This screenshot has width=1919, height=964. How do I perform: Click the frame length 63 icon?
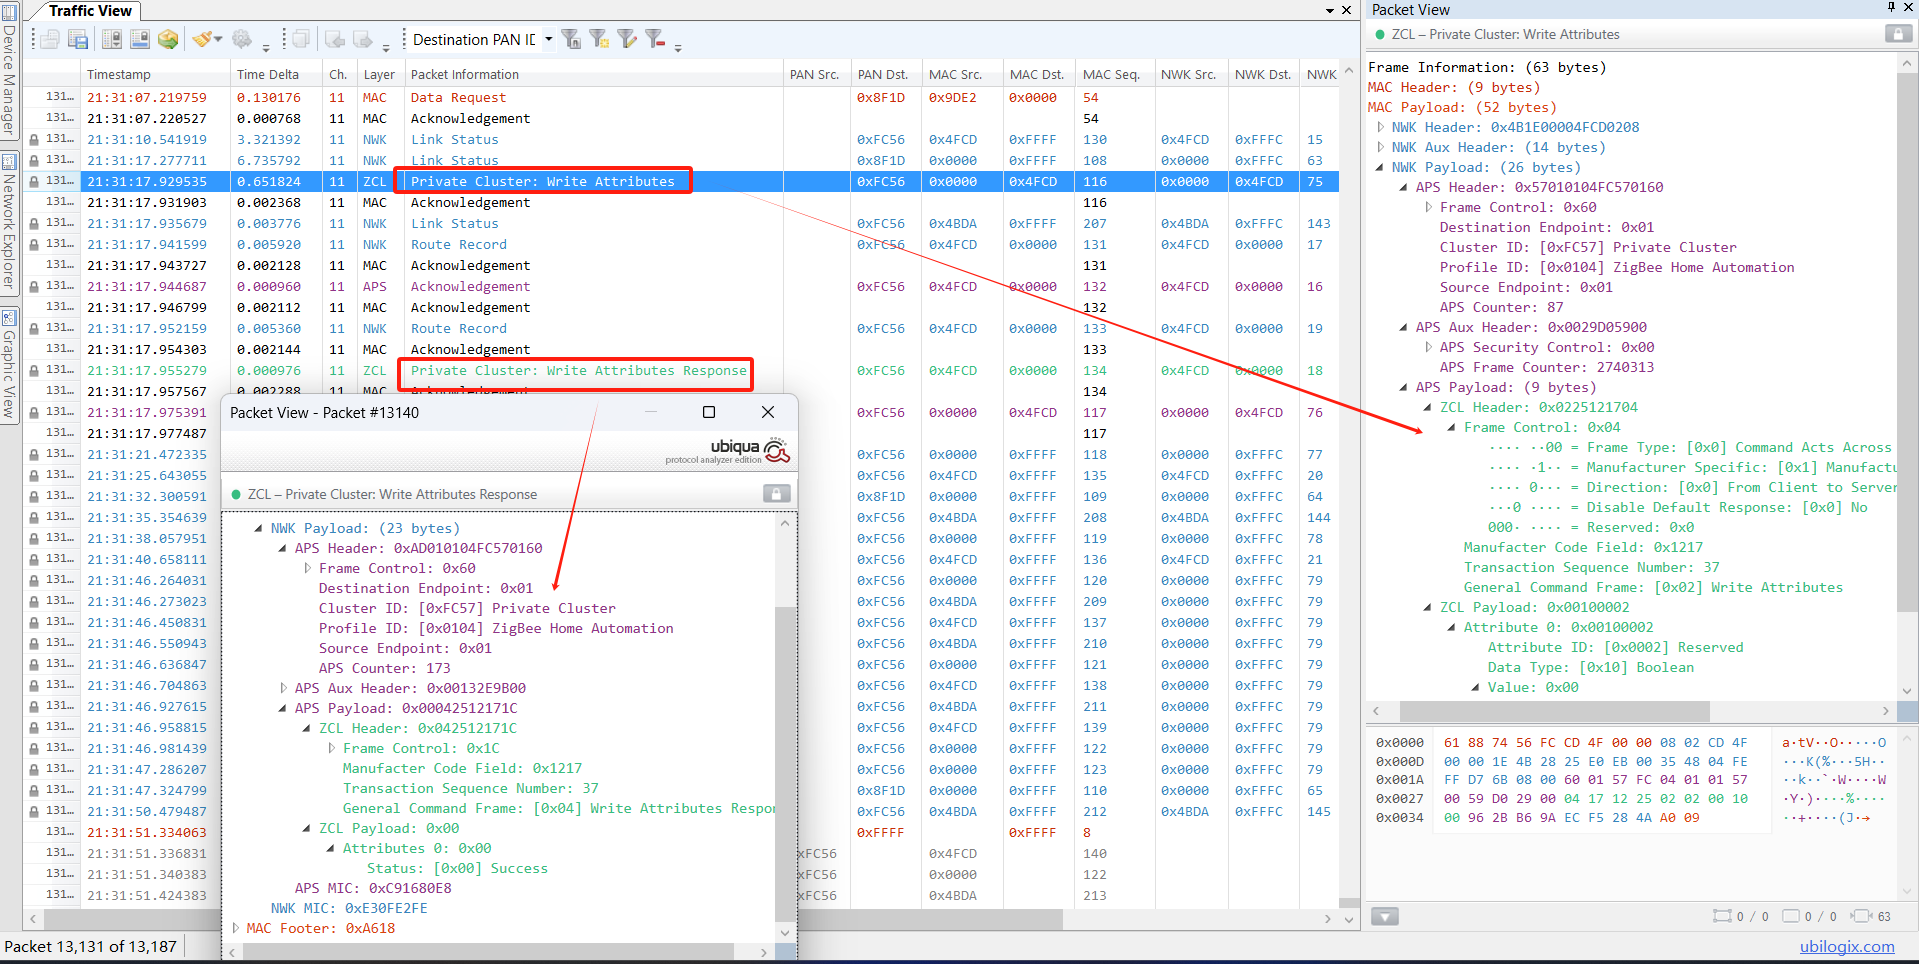[1862, 916]
